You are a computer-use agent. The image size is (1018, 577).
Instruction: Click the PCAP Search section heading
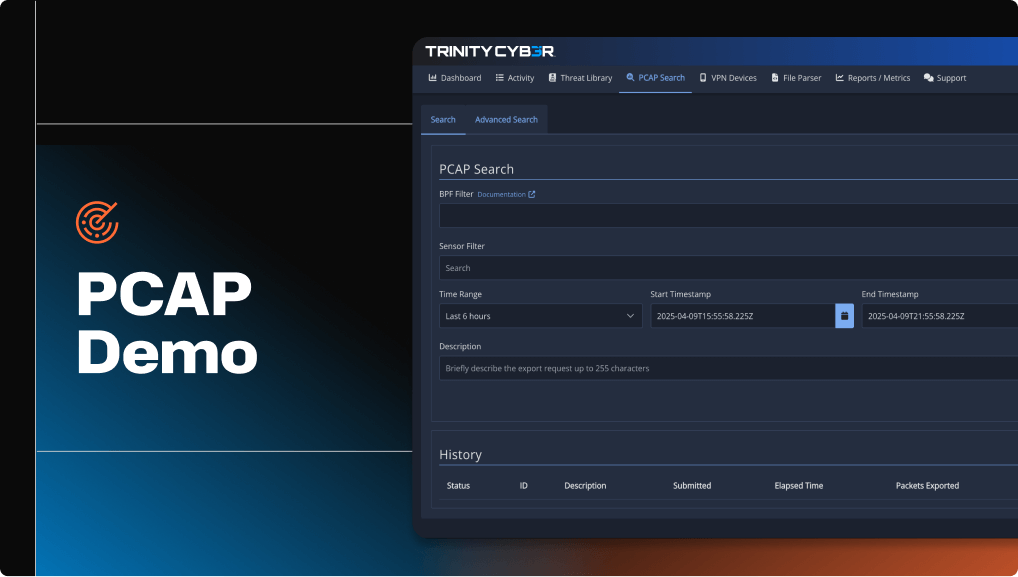pyautogui.click(x=477, y=169)
